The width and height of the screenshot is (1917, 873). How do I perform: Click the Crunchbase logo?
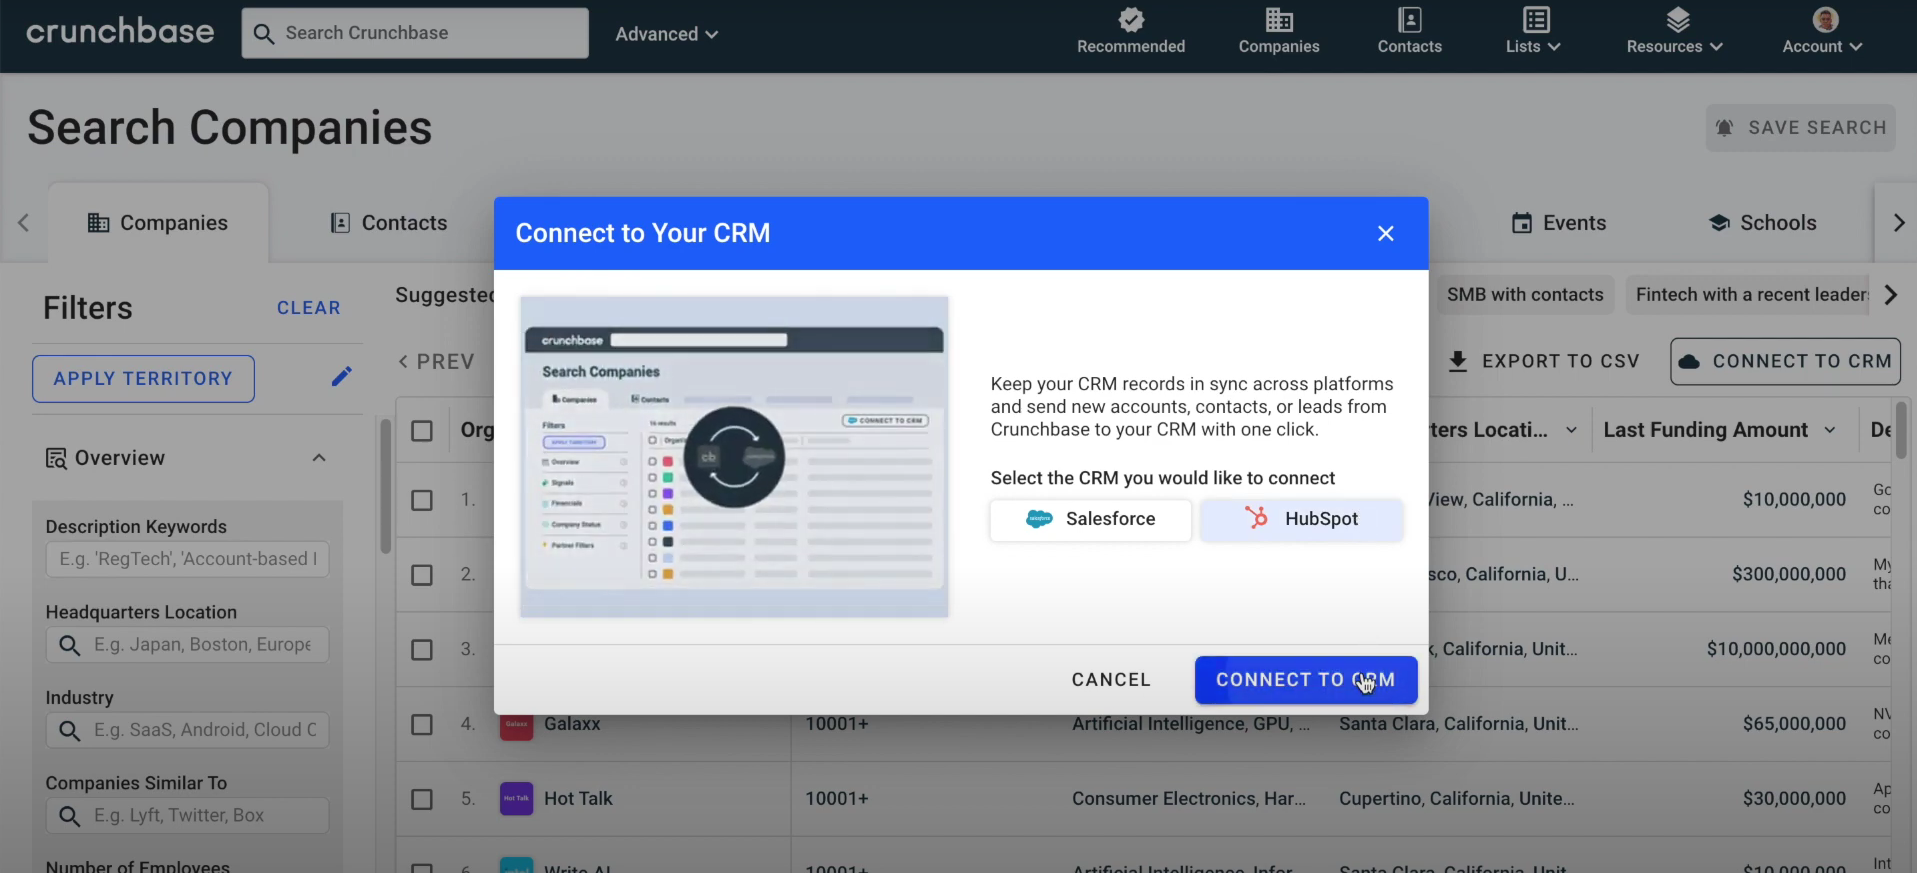click(120, 32)
